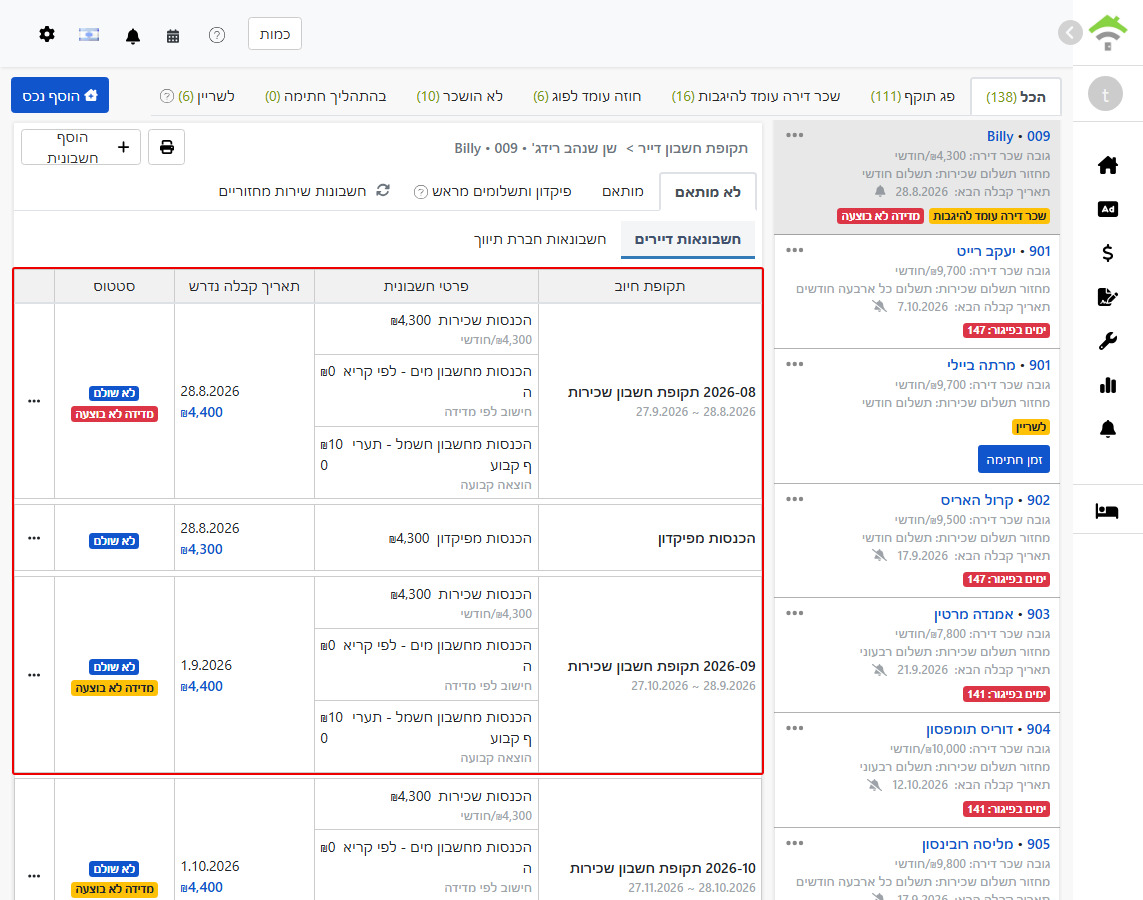
Task: Select שכר דירה עומד להיגבות (16) tab
Action: click(756, 96)
